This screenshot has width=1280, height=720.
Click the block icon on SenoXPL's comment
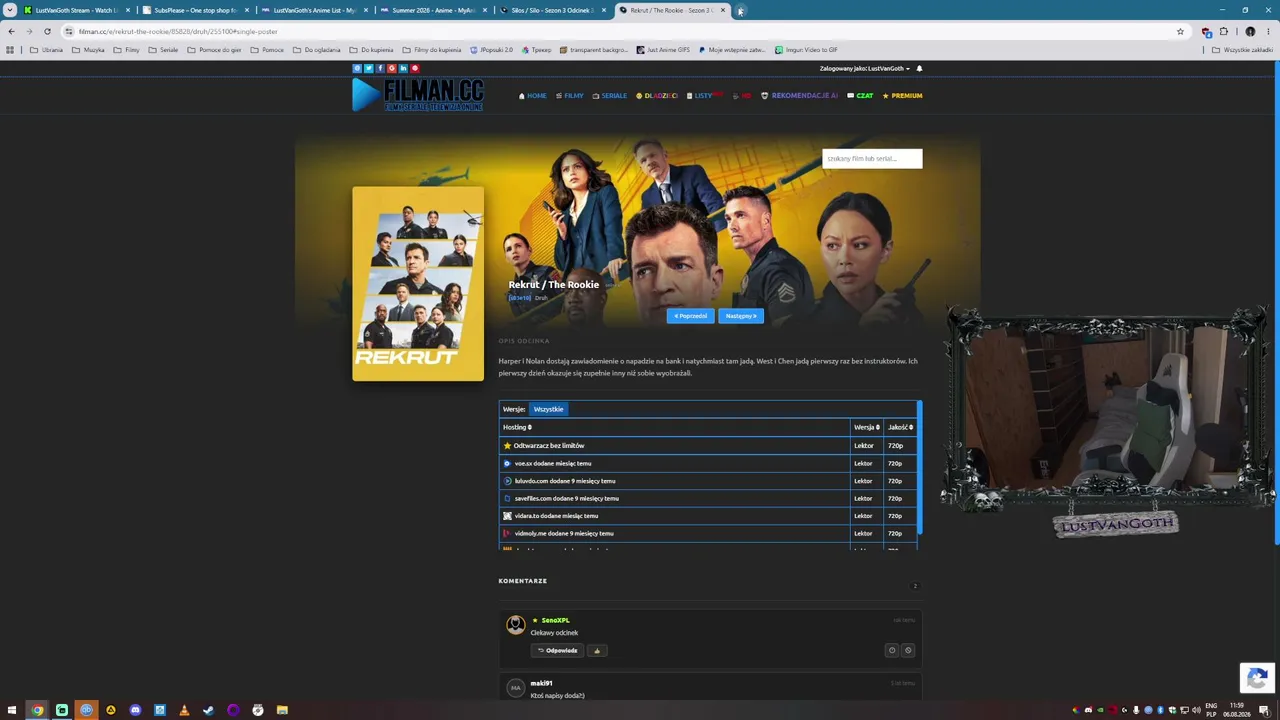click(x=908, y=650)
